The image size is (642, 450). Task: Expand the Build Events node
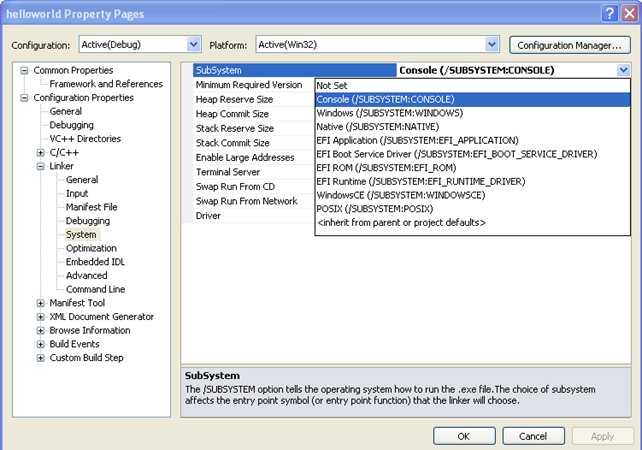point(41,344)
